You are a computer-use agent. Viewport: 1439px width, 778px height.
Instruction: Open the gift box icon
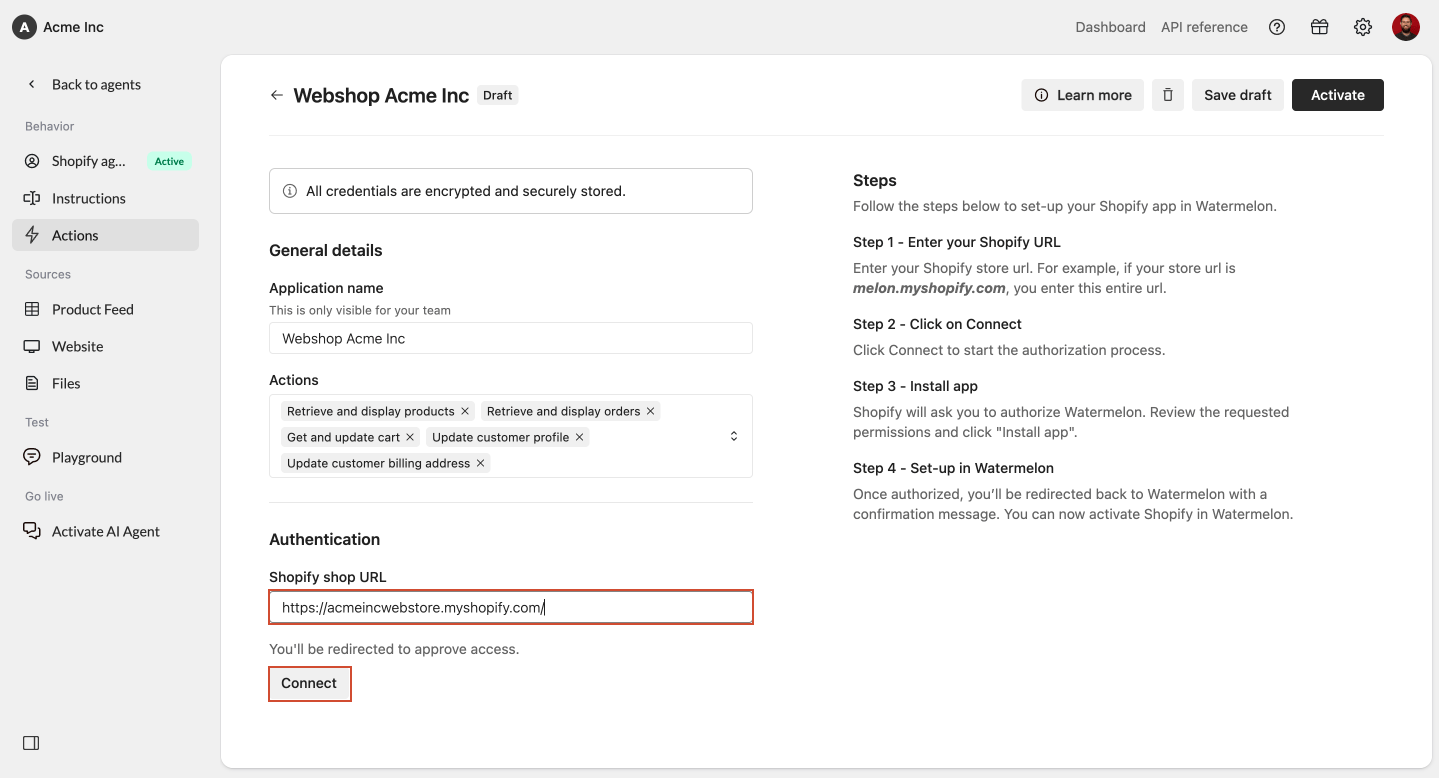pos(1320,27)
